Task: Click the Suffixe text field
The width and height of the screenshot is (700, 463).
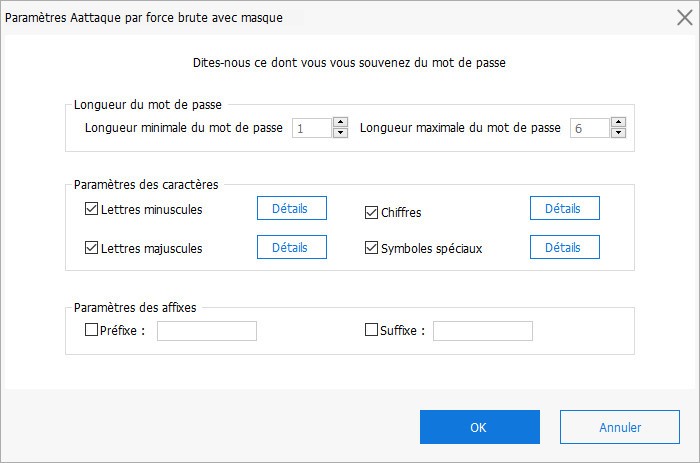Action: (483, 331)
